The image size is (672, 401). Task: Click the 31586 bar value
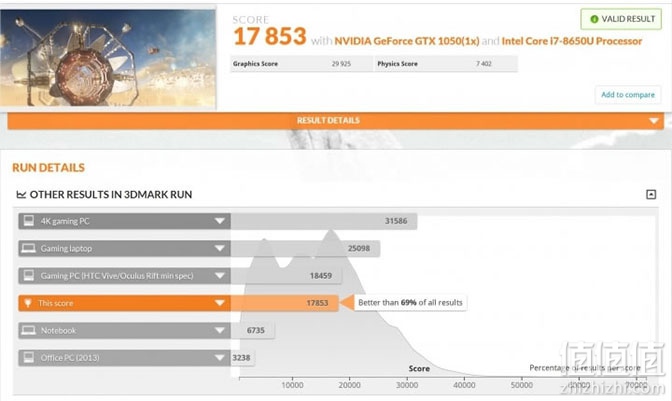pos(396,221)
